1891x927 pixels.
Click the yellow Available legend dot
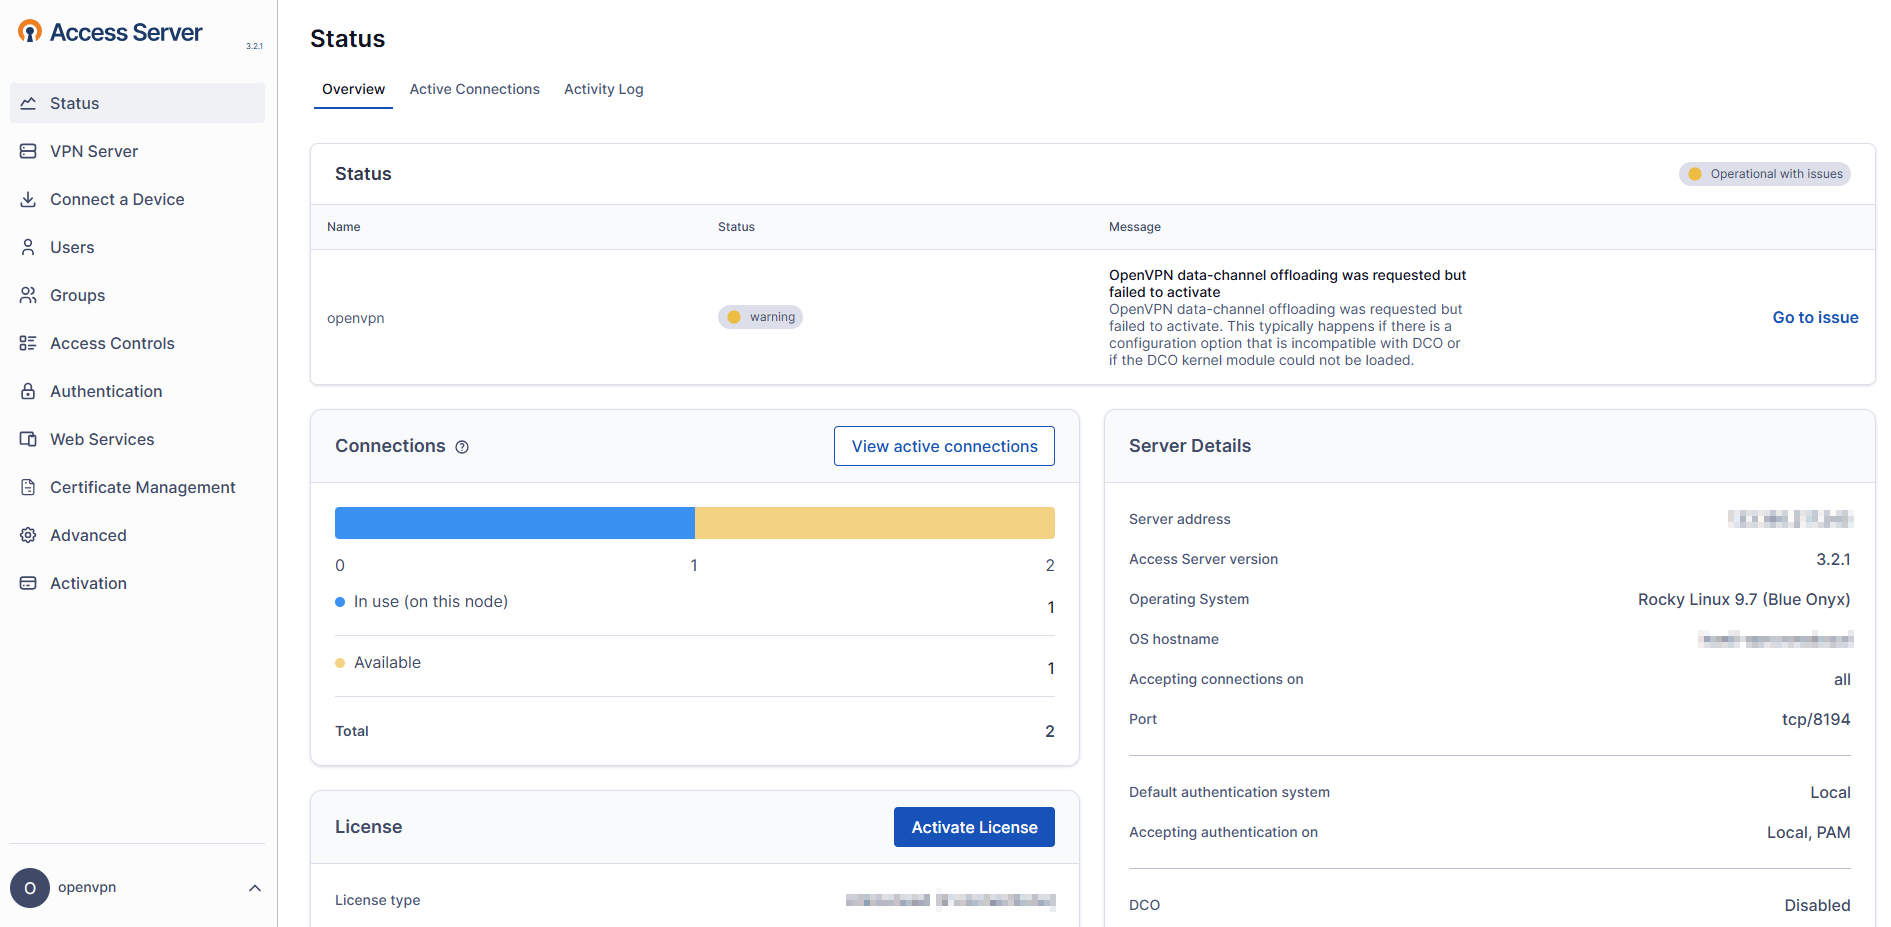click(x=340, y=663)
